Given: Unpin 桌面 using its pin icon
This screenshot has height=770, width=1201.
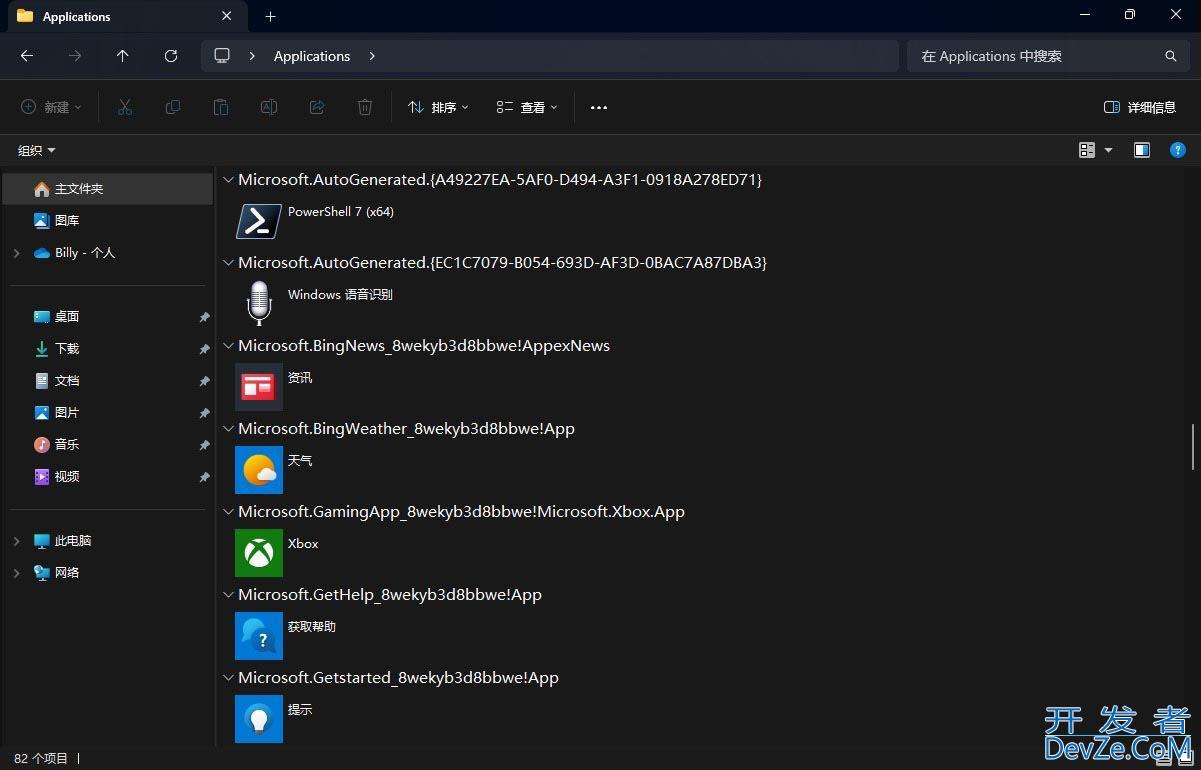Looking at the screenshot, I should click(x=204, y=317).
